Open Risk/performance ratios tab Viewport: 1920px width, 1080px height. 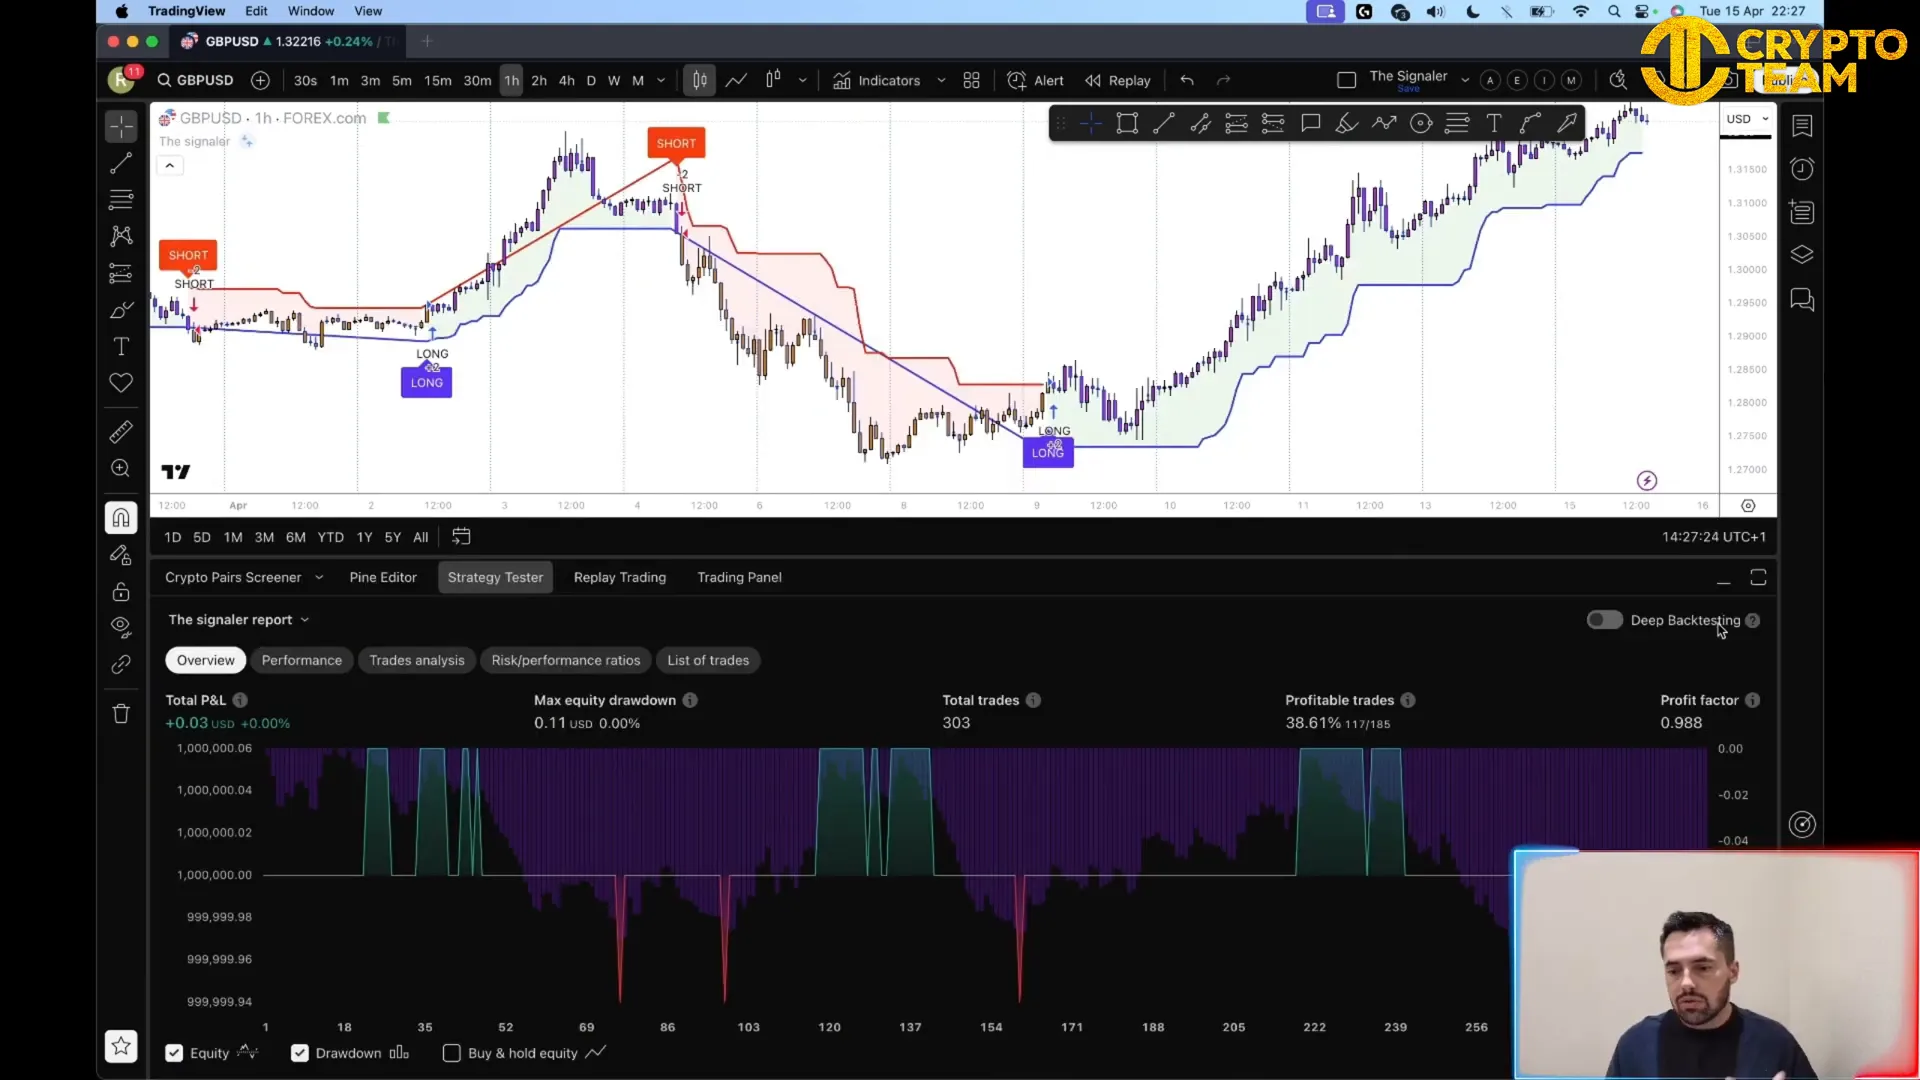point(566,661)
